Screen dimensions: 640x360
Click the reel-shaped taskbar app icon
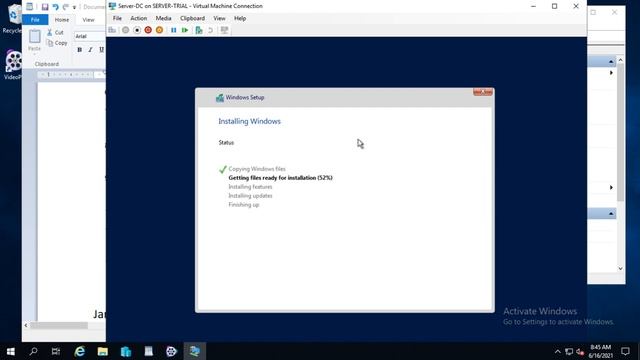[x=171, y=351]
